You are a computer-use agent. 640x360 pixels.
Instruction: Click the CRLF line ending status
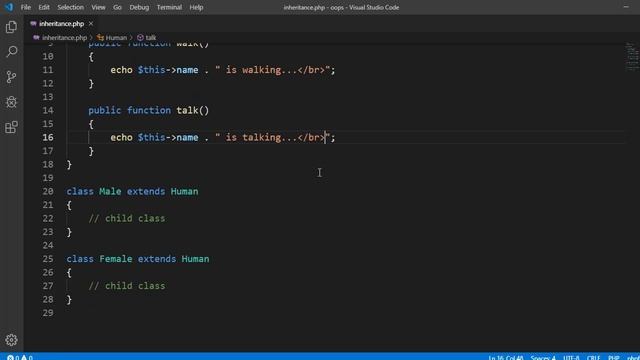point(593,357)
